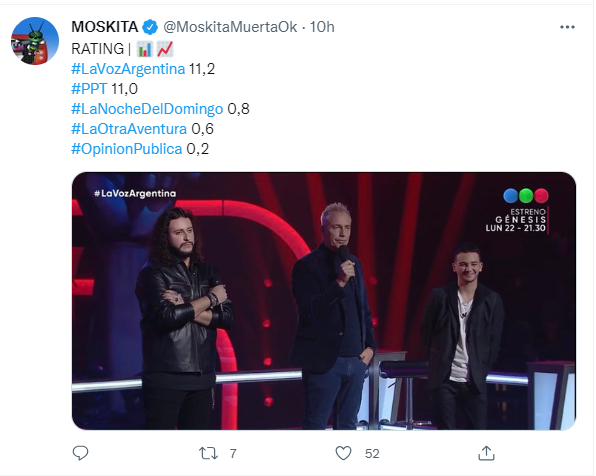This screenshot has width=596, height=476.
Task: Open the three-dot more options menu
Action: click(567, 27)
